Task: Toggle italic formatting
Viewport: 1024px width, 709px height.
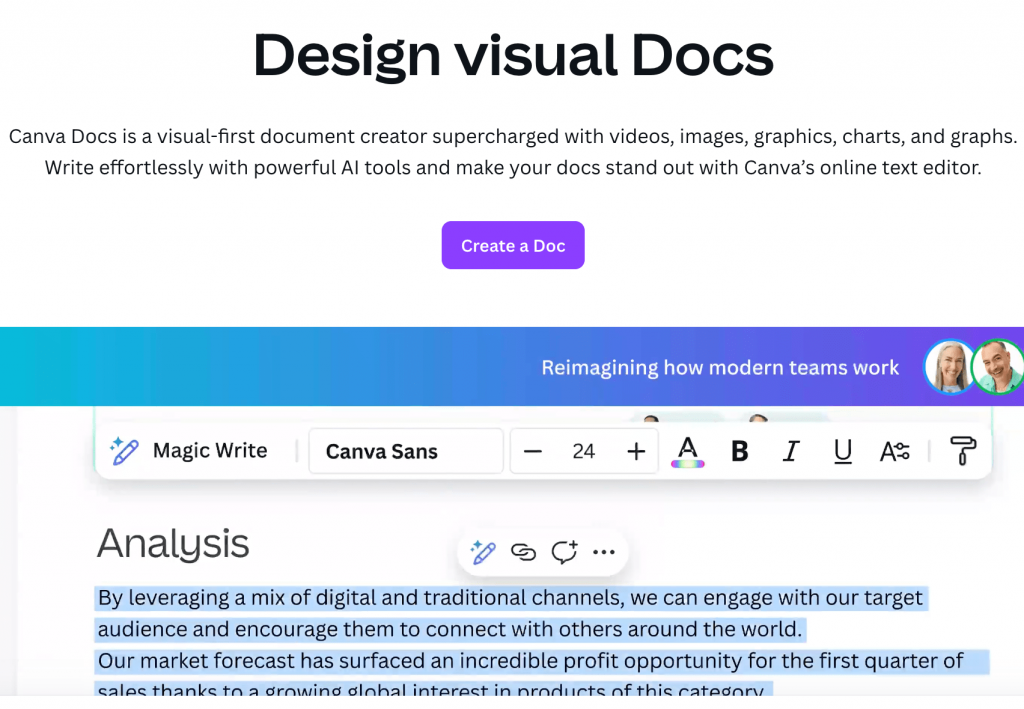Action: point(790,450)
